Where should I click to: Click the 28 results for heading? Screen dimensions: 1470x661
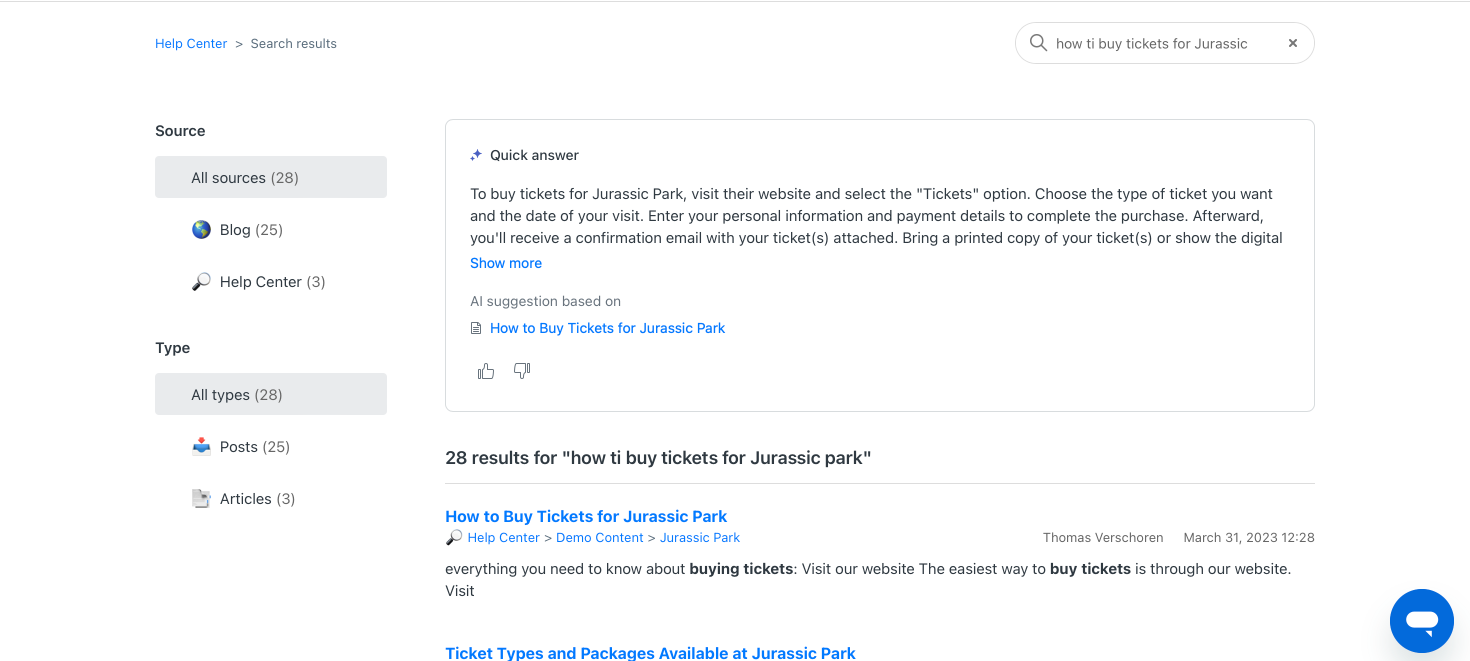tap(658, 458)
